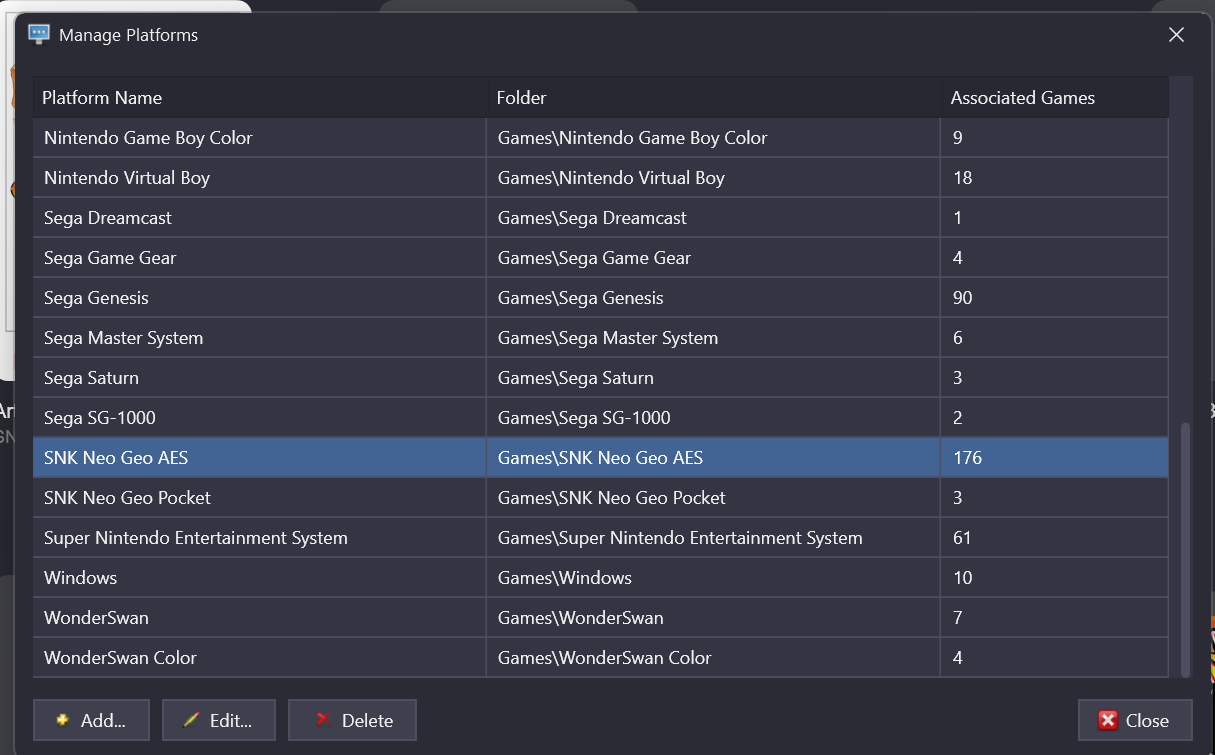This screenshot has height=755, width=1215.
Task: Click folder cell Games\Nintendo Virtual Boy
Action: coord(714,178)
